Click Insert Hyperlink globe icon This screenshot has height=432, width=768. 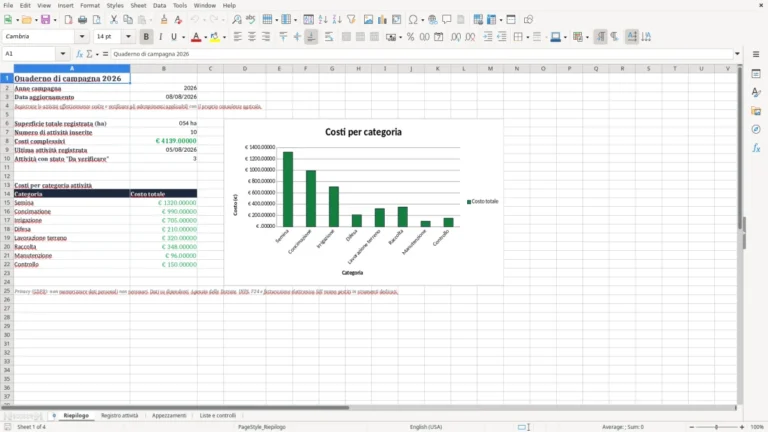click(x=432, y=20)
